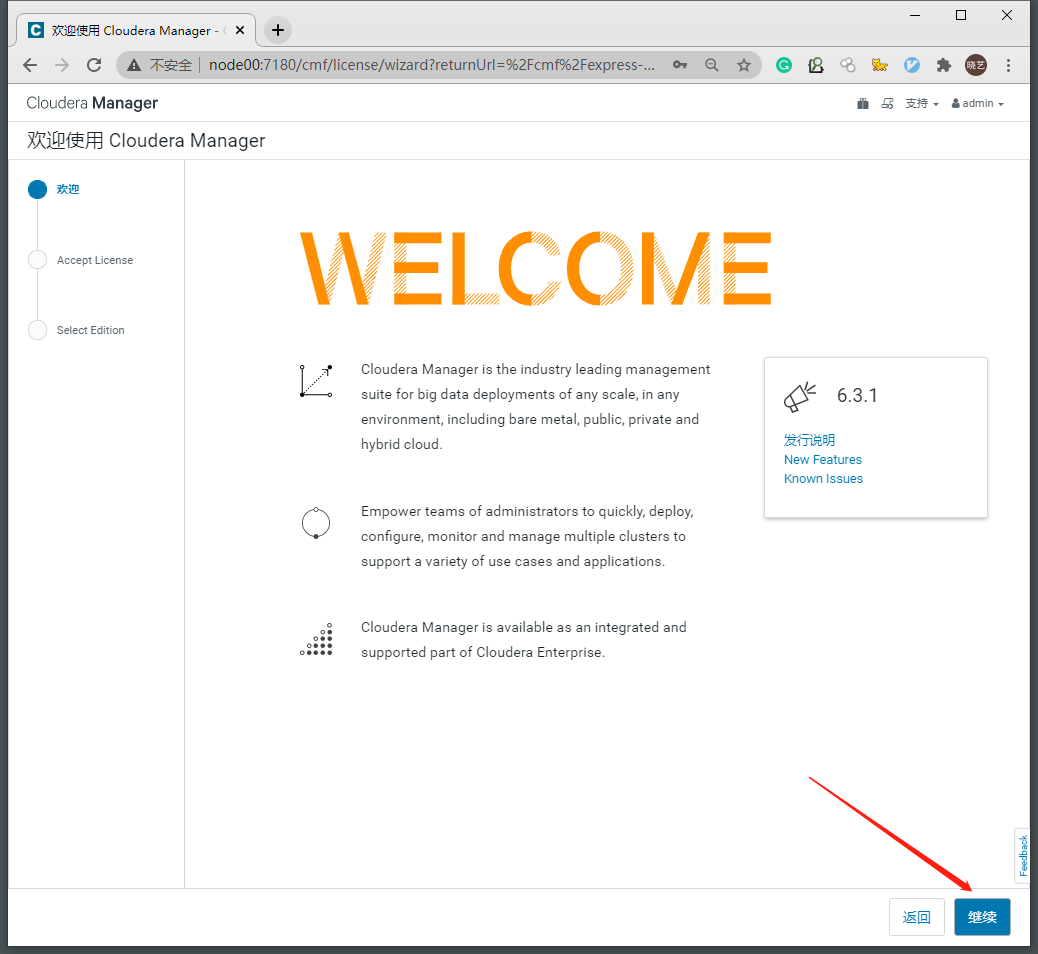Click the megaphone icon beside 6.3.1
Viewport: 1038px width, 954px height.
(x=800, y=397)
